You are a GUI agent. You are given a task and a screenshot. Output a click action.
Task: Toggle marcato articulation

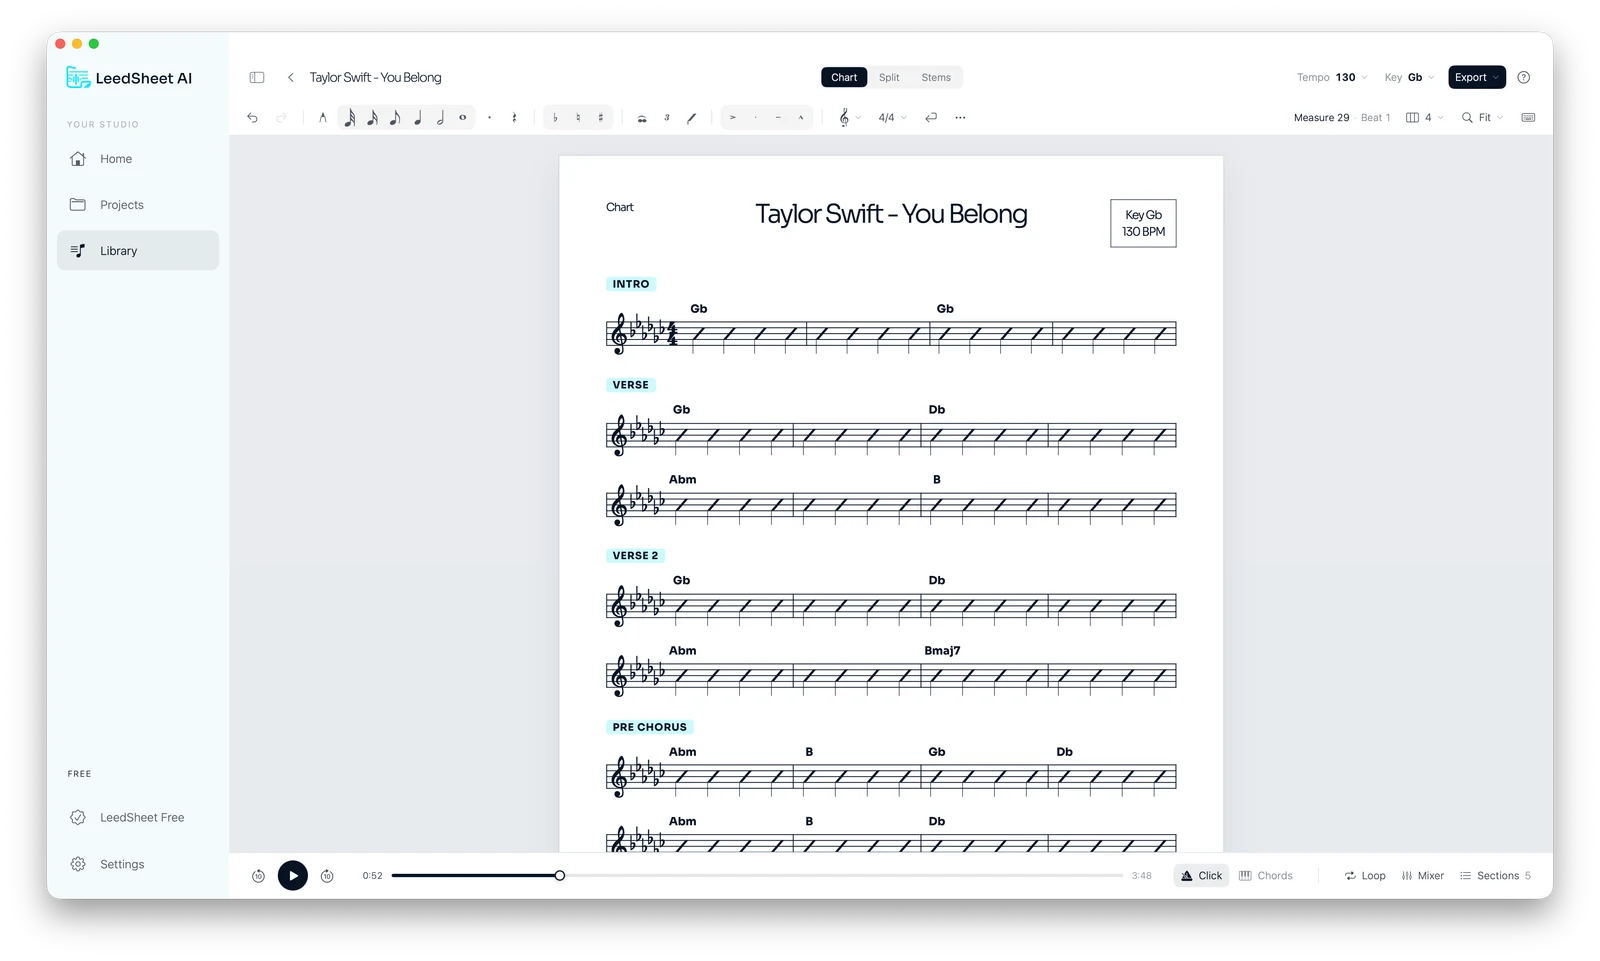pos(801,118)
